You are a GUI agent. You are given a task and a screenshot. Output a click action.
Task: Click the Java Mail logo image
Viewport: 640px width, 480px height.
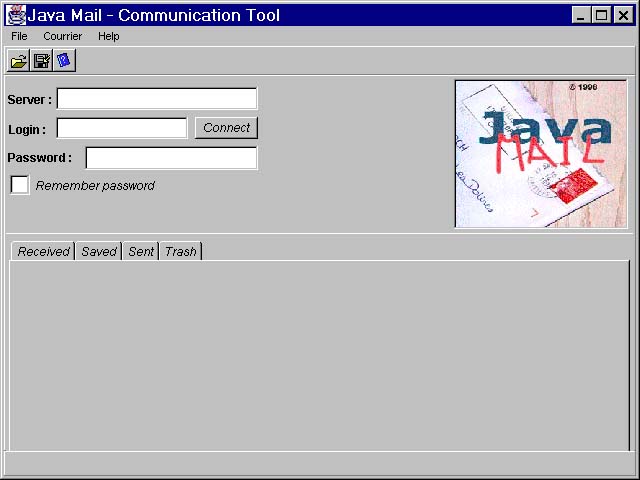541,154
